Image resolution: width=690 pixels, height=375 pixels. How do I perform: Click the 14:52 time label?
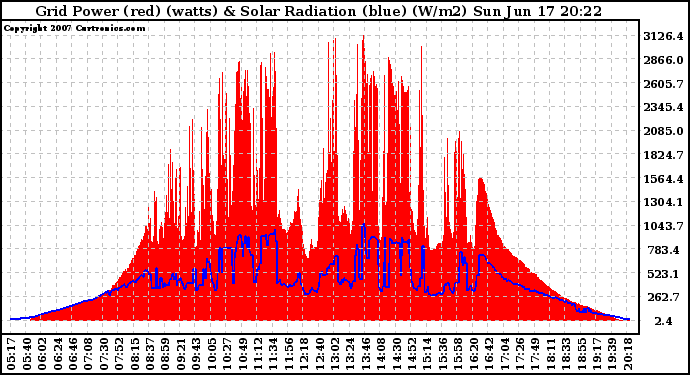411,354
